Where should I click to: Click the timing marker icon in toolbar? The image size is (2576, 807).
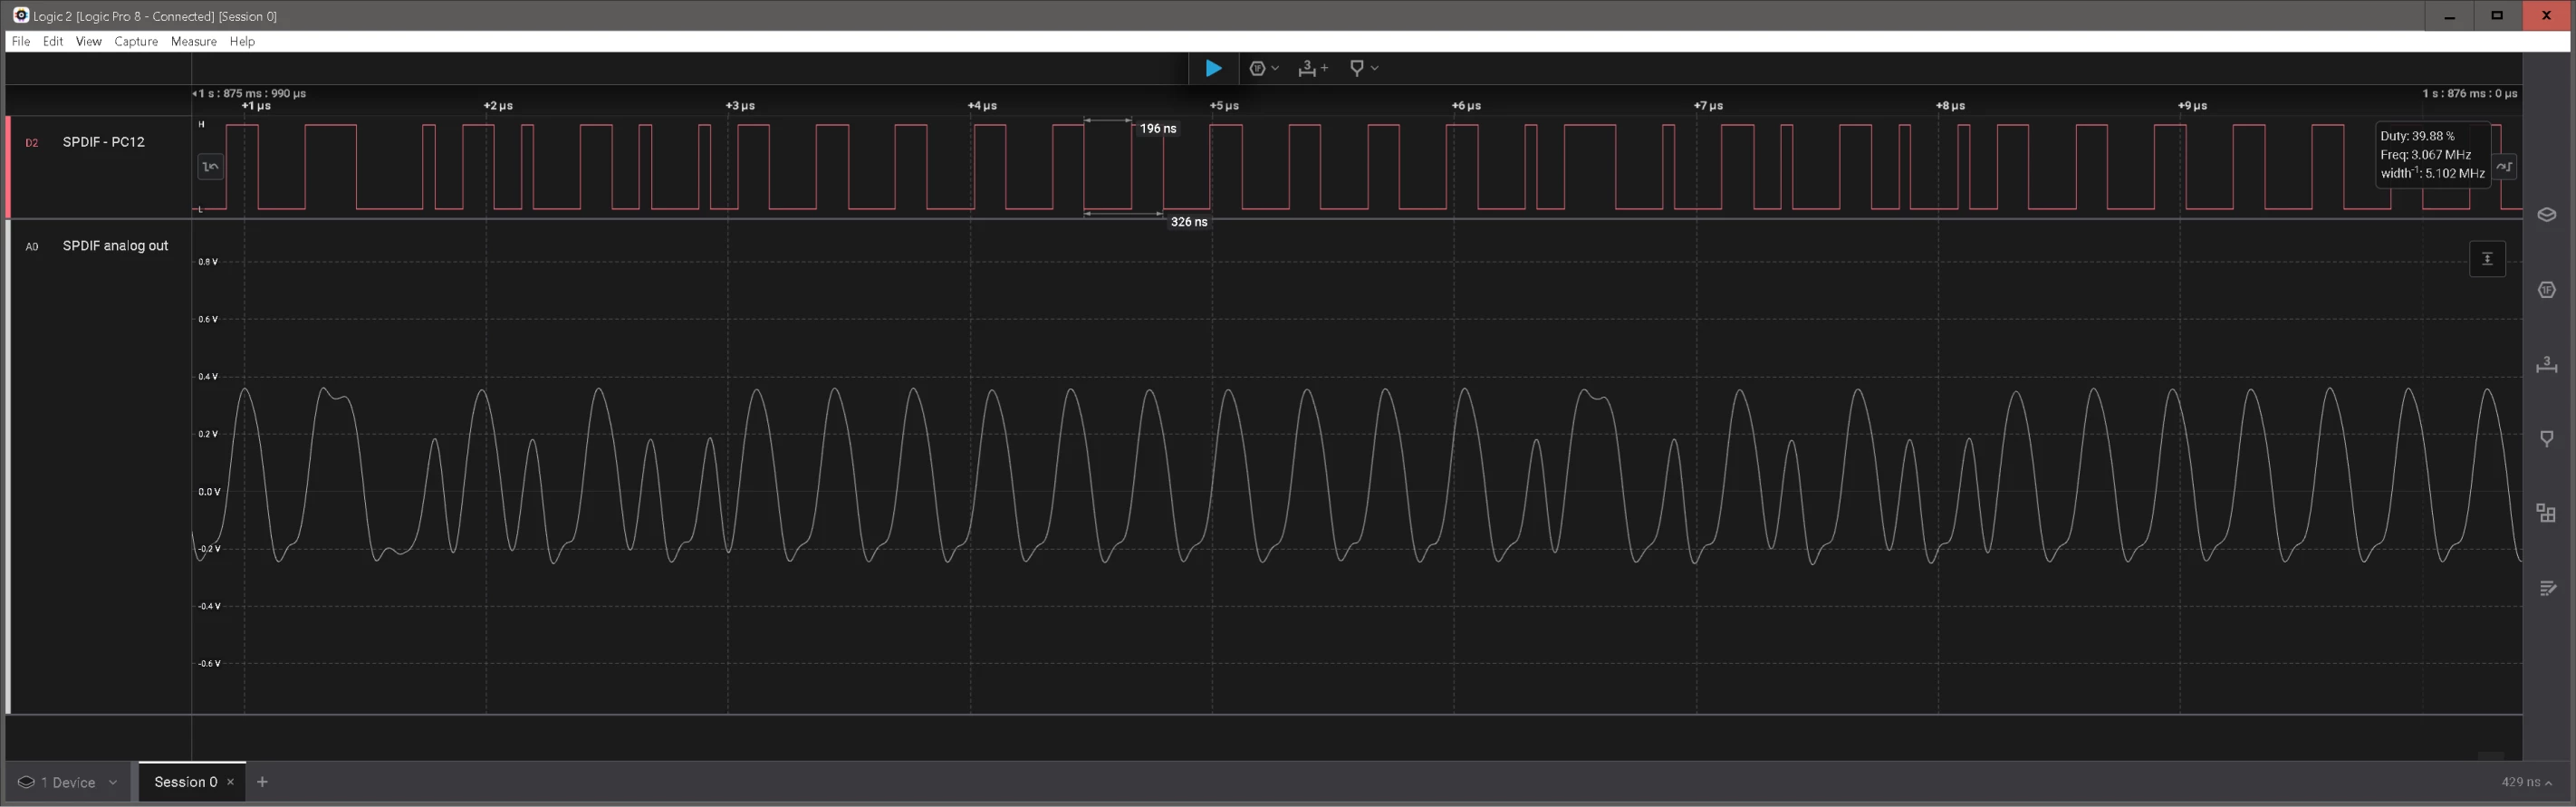click(1357, 68)
